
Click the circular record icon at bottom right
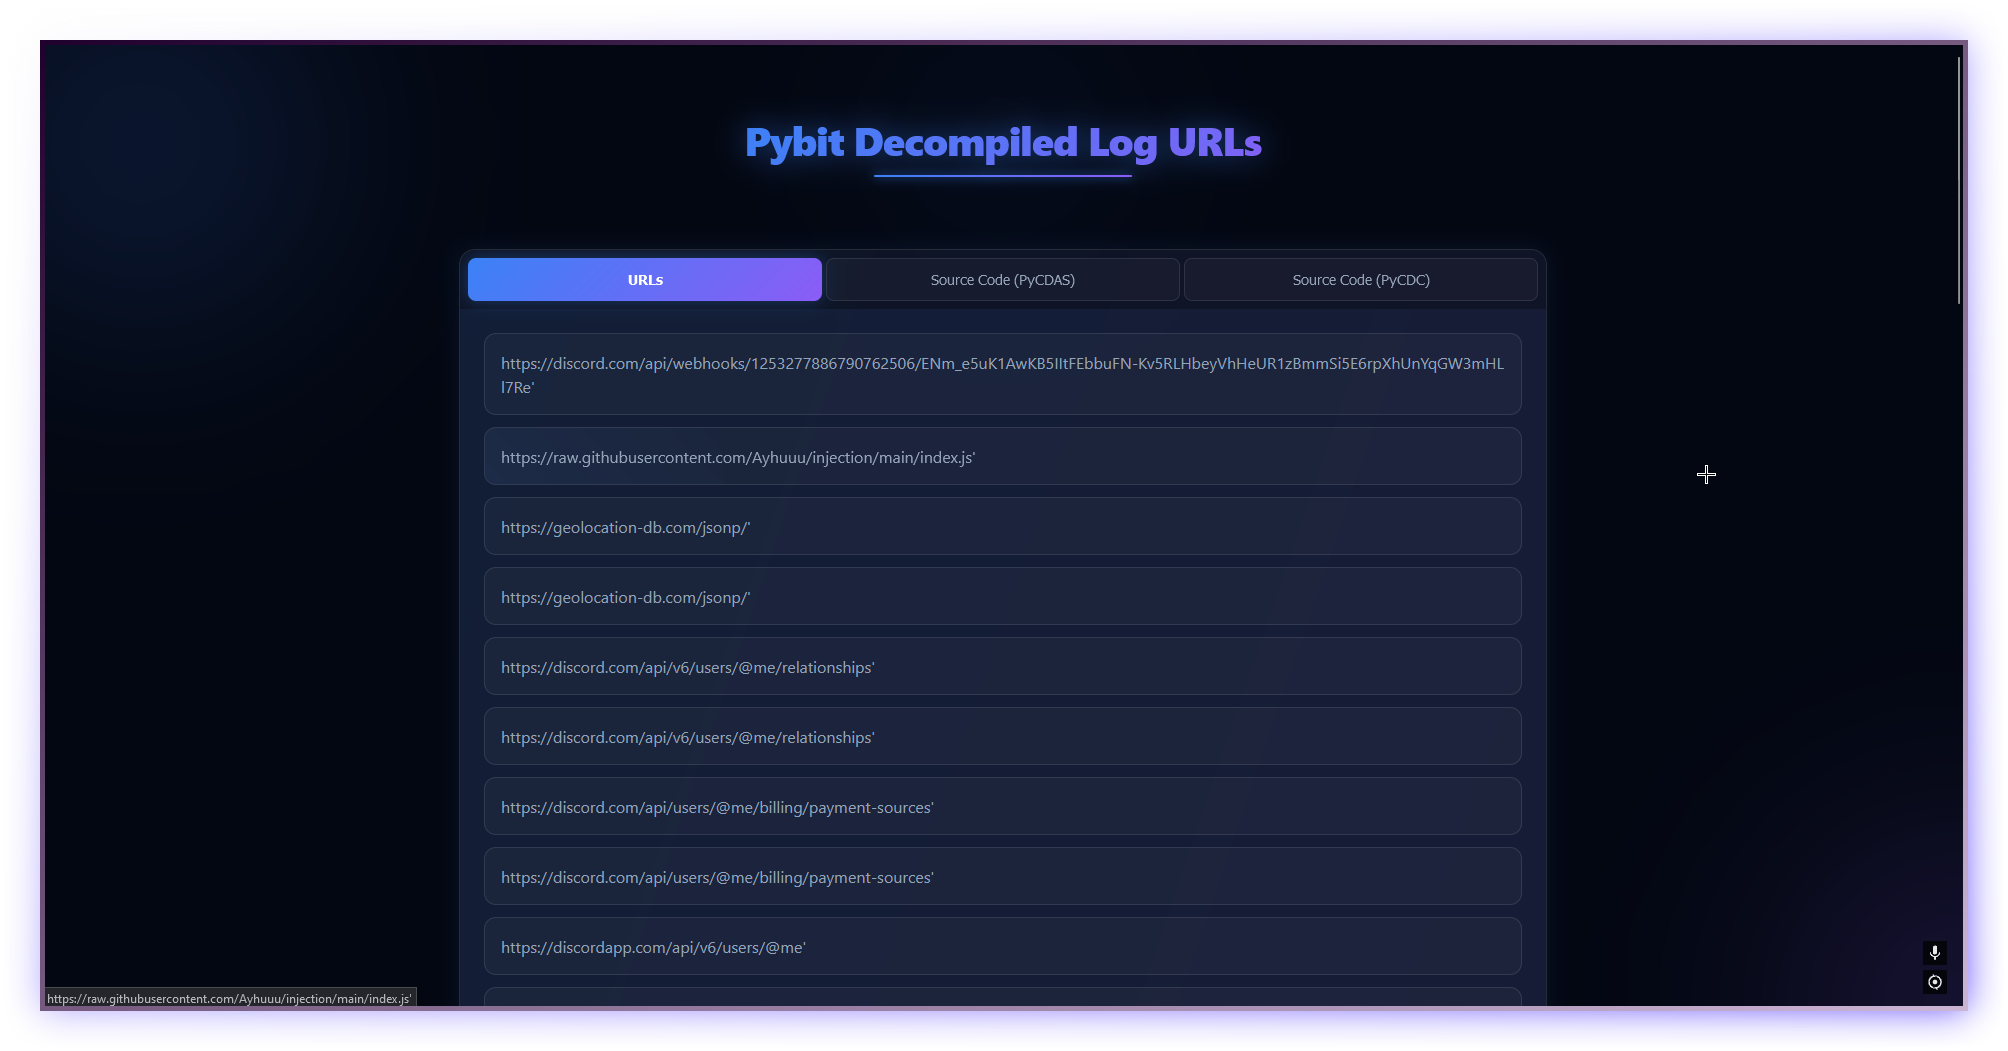[x=1935, y=982]
